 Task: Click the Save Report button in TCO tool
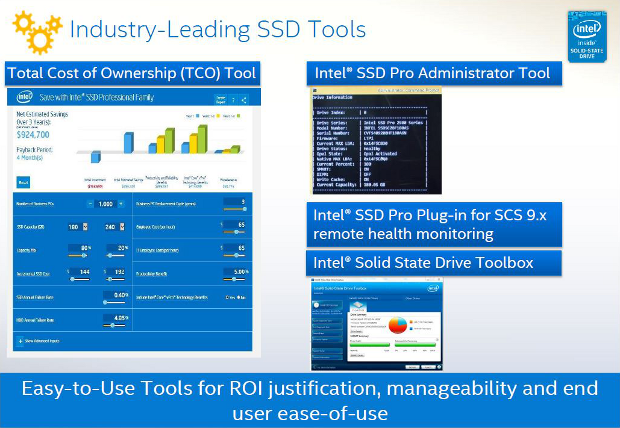tap(221, 99)
